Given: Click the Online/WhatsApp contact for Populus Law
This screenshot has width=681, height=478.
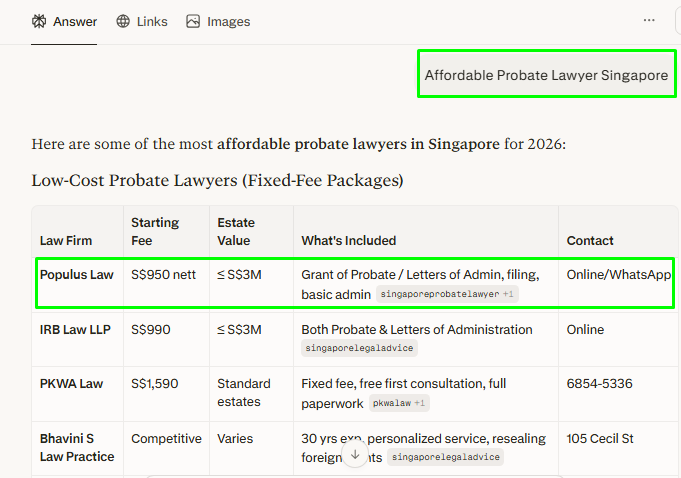Looking at the screenshot, I should (618, 274).
